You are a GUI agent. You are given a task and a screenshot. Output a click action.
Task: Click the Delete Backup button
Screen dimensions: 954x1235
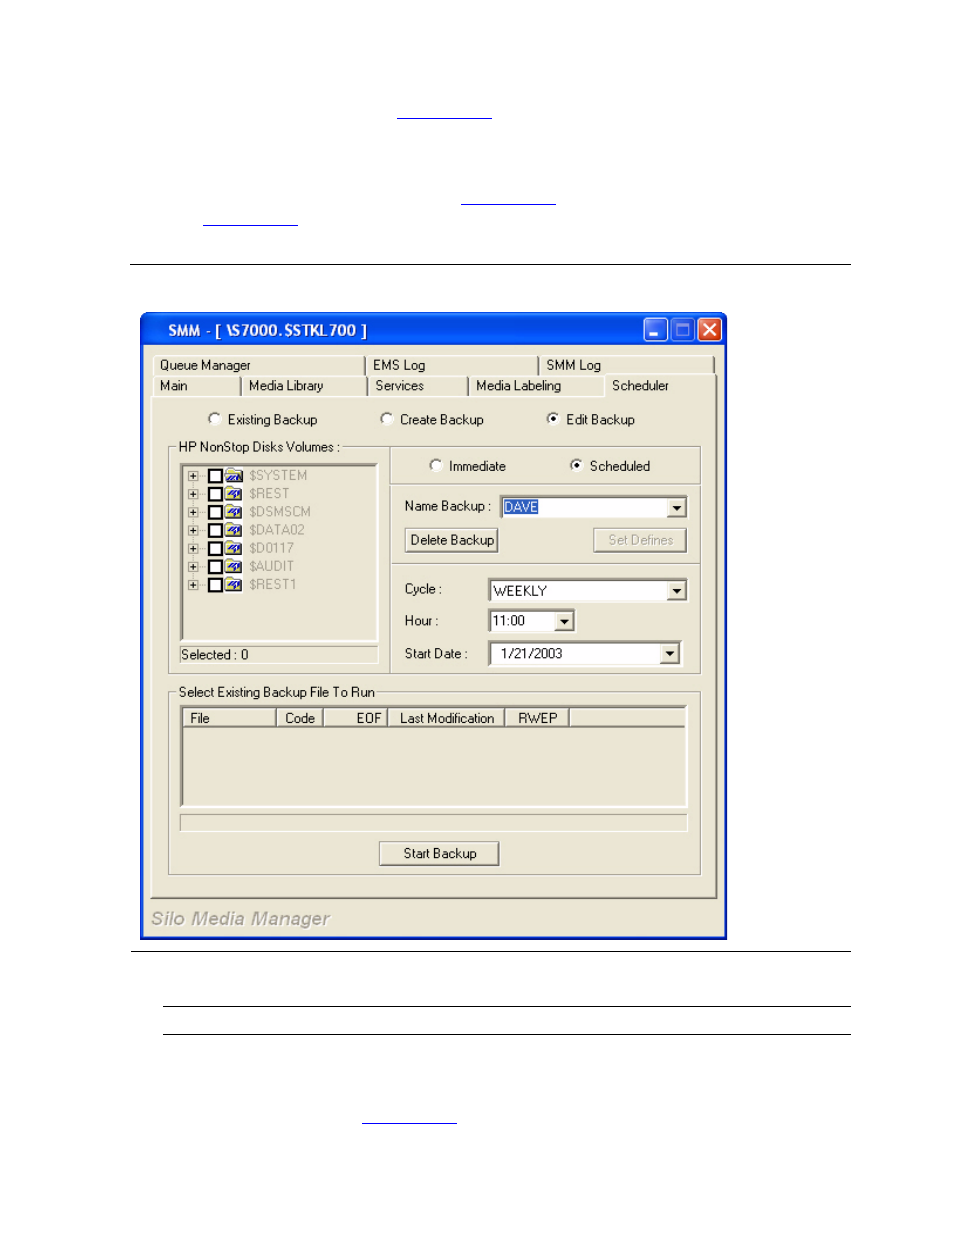coord(452,540)
